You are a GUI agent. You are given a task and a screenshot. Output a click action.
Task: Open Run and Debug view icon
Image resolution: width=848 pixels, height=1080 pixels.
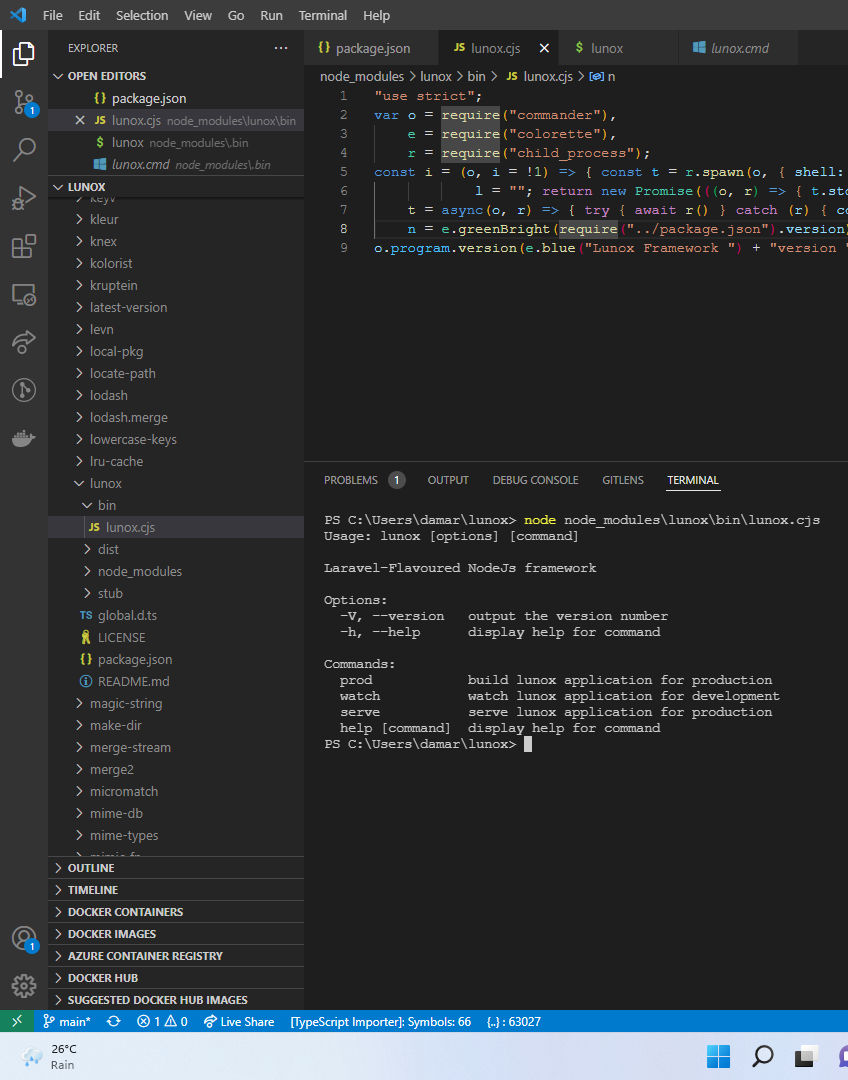coord(23,198)
